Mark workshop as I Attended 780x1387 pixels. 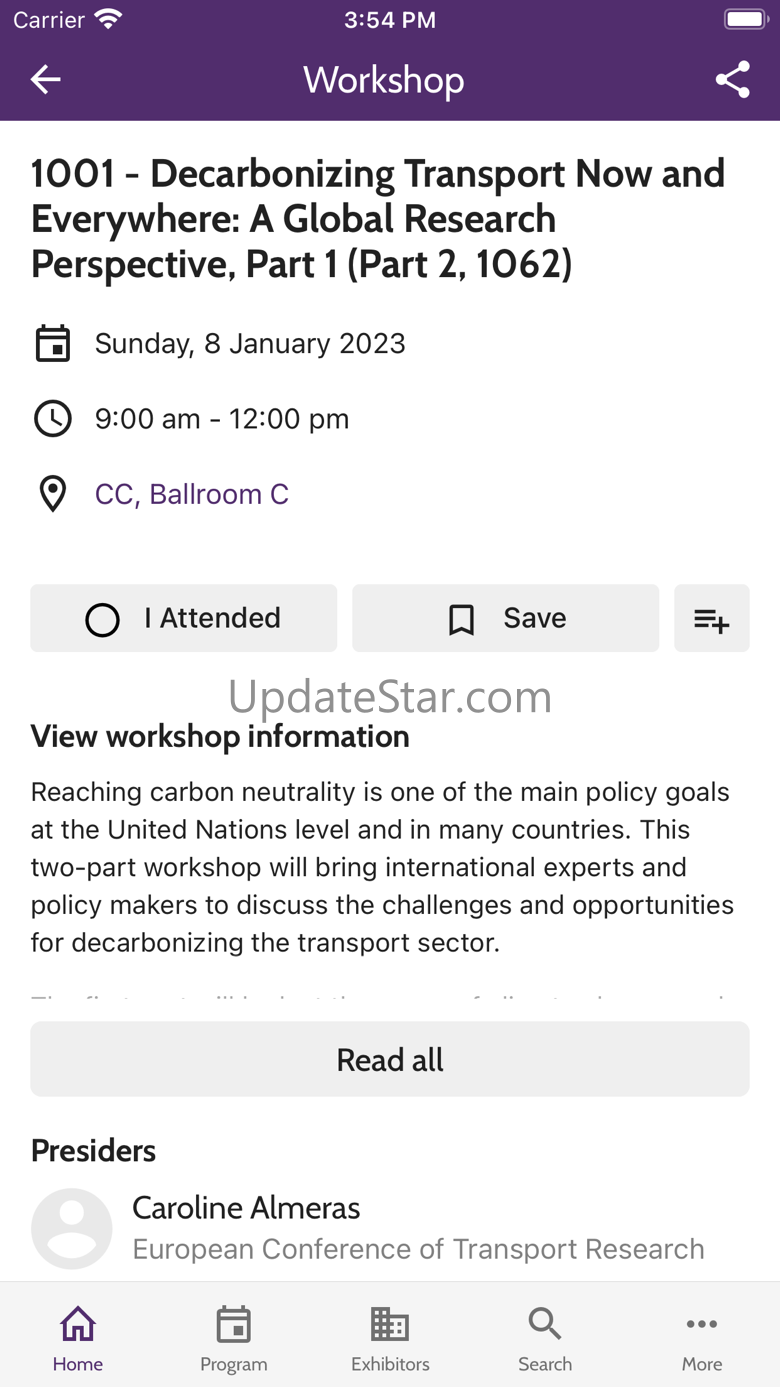click(x=184, y=618)
